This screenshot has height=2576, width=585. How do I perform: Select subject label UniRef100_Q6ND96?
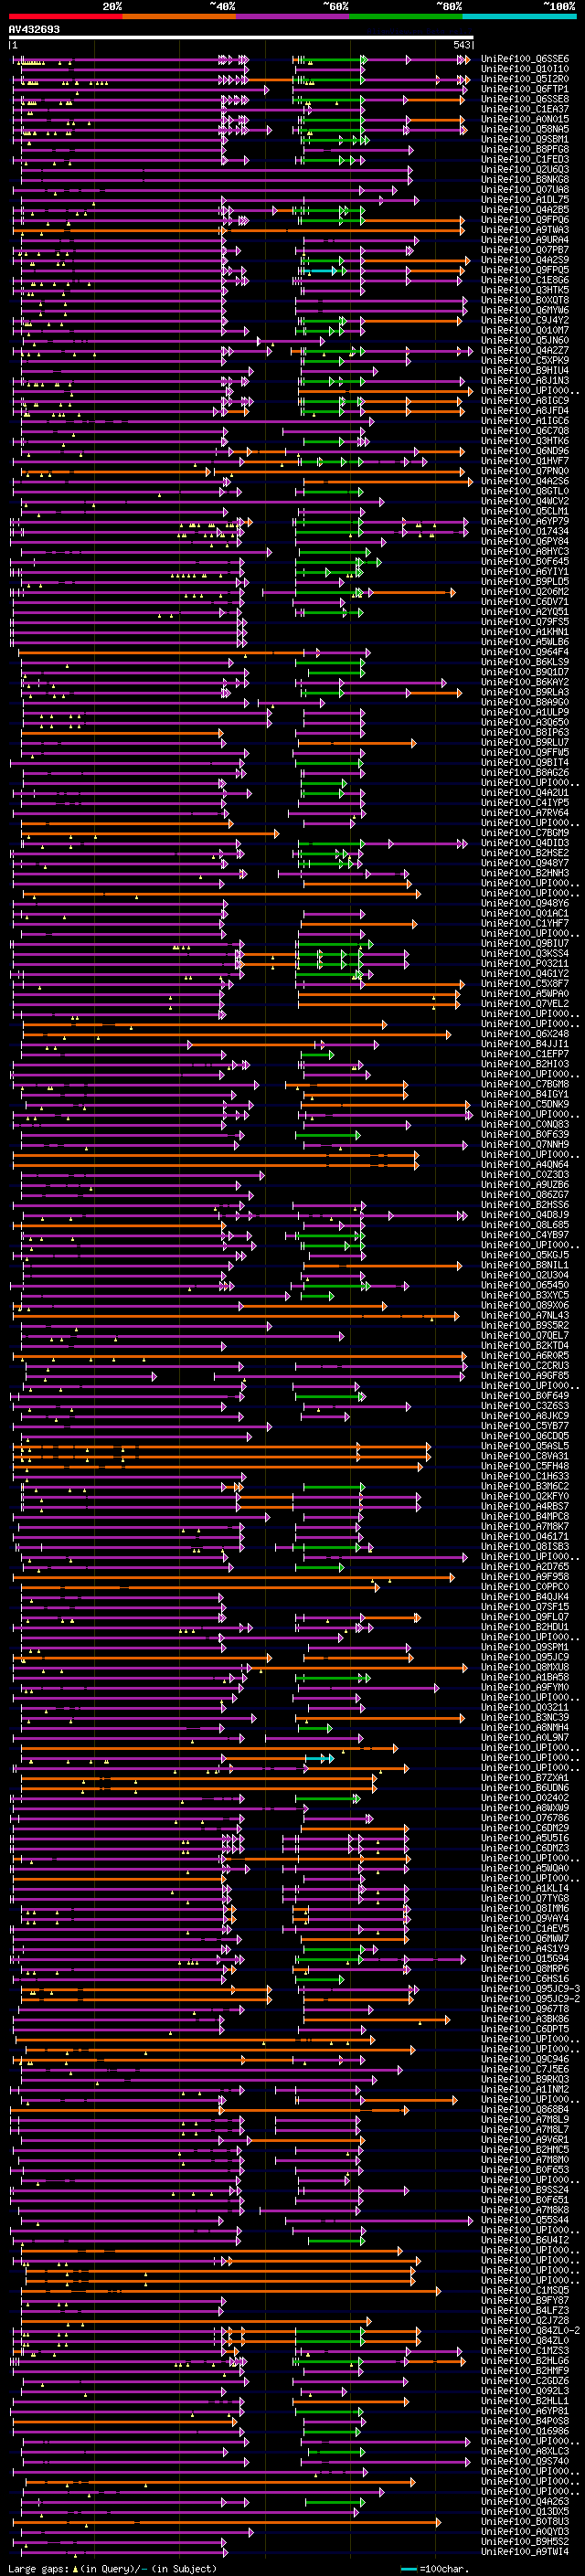(525, 451)
